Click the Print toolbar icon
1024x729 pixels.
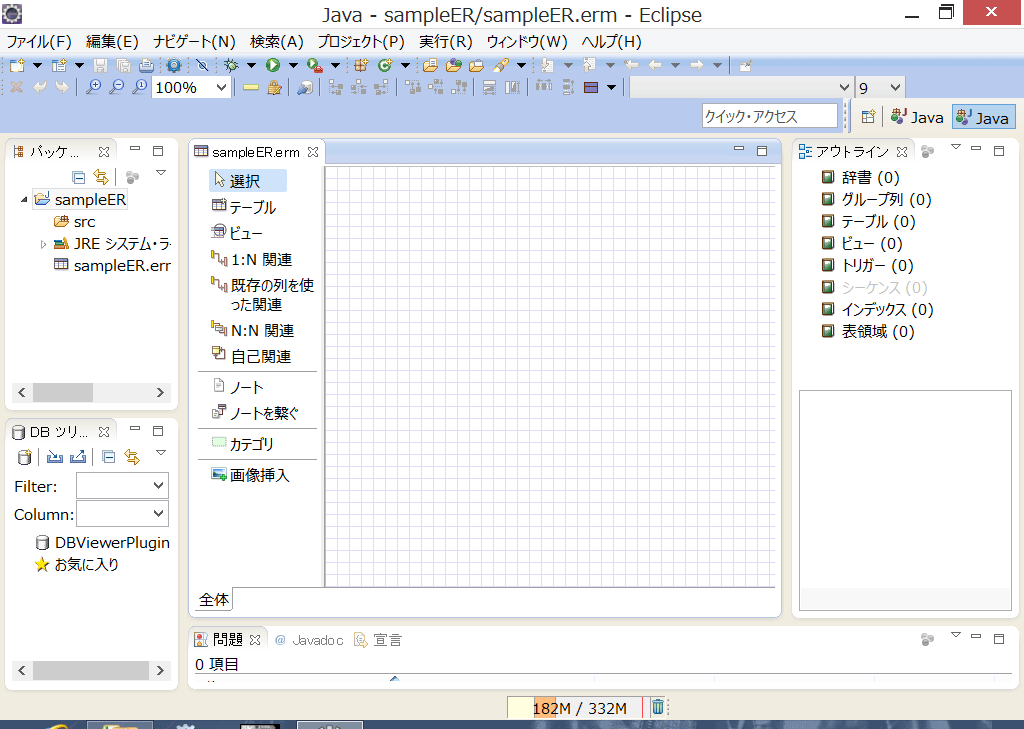[x=147, y=65]
